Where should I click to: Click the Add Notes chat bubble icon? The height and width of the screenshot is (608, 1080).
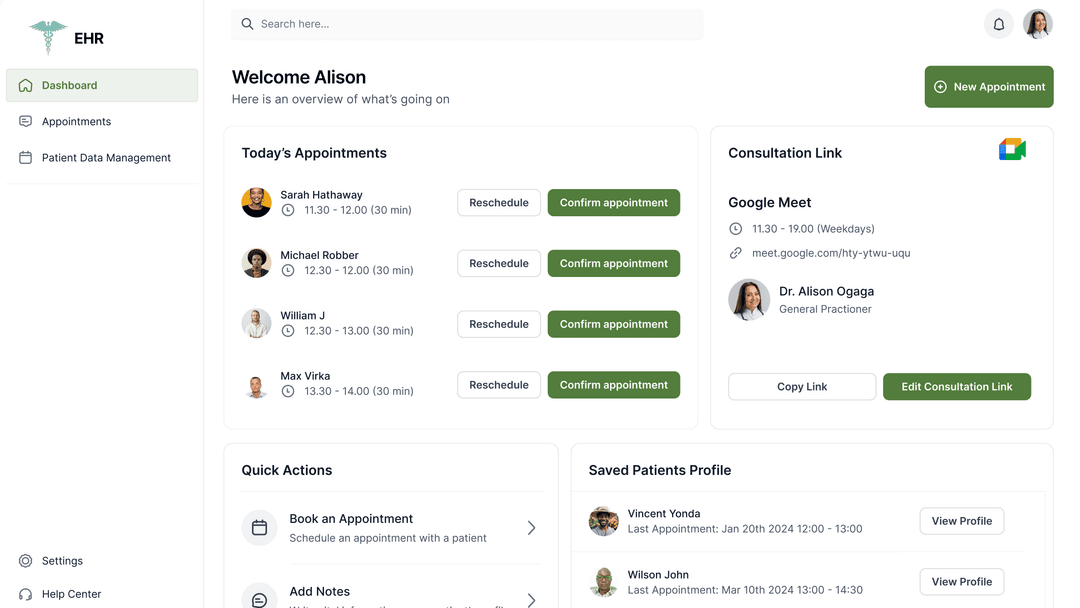[x=259, y=598]
